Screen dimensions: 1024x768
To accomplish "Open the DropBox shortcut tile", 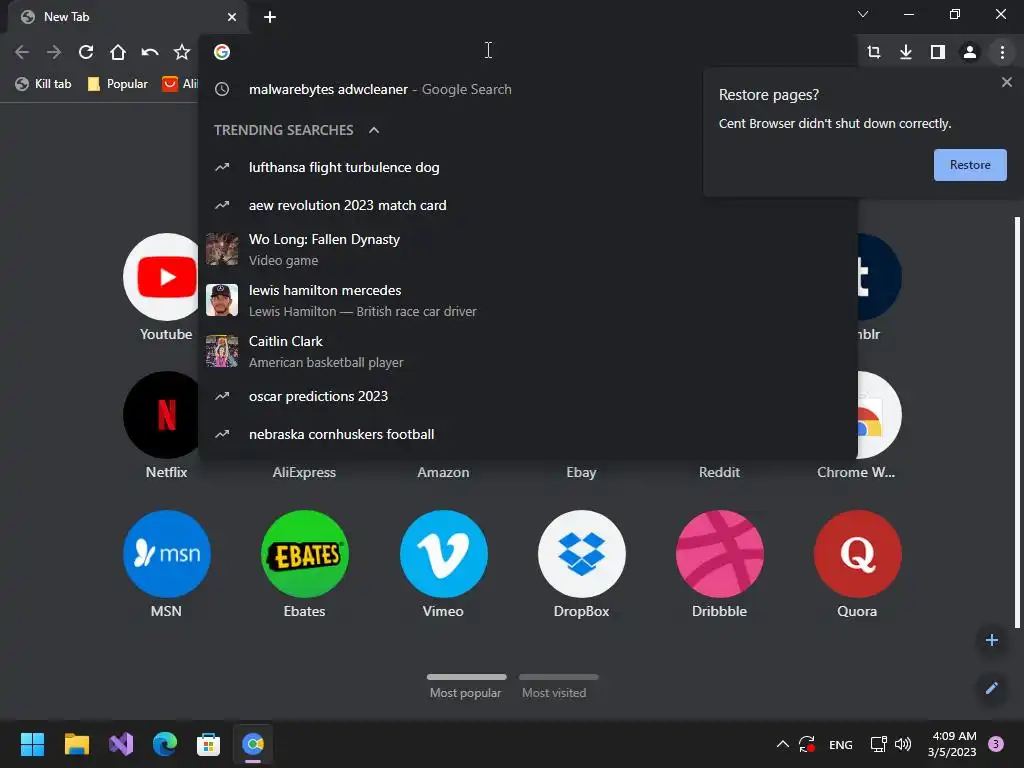I will (x=581, y=564).
